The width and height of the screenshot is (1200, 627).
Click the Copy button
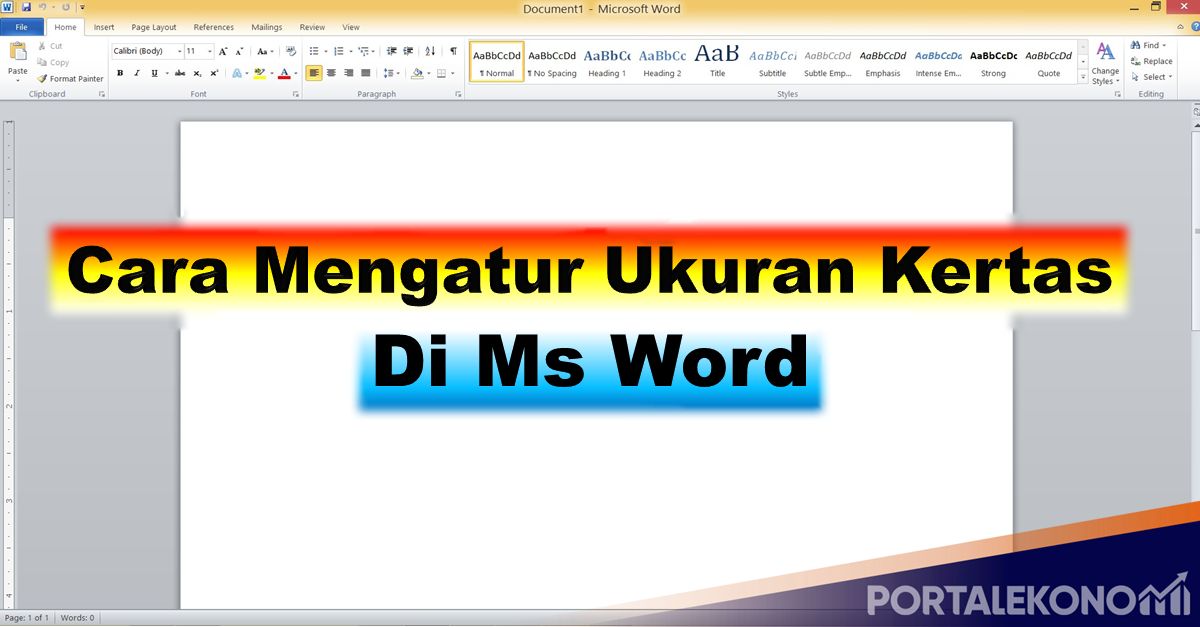[x=53, y=62]
